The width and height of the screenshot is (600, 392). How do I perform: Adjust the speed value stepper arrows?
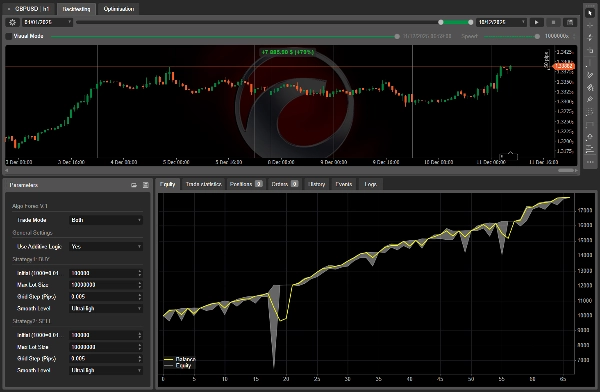click(x=574, y=36)
